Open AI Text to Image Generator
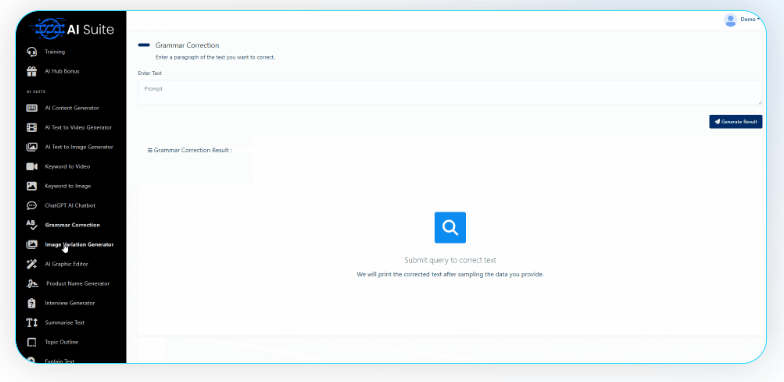This screenshot has width=784, height=382. pos(79,147)
